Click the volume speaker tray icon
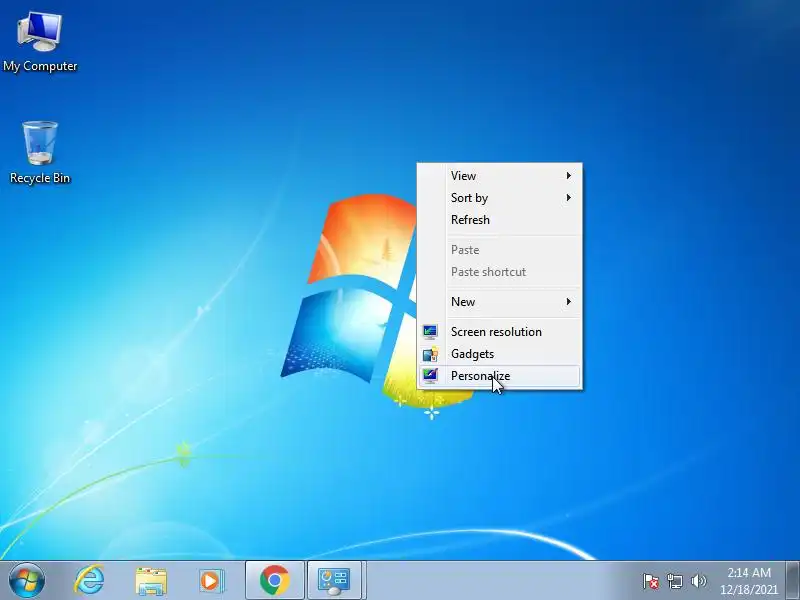Screen dimensions: 800x600 pyautogui.click(x=698, y=581)
